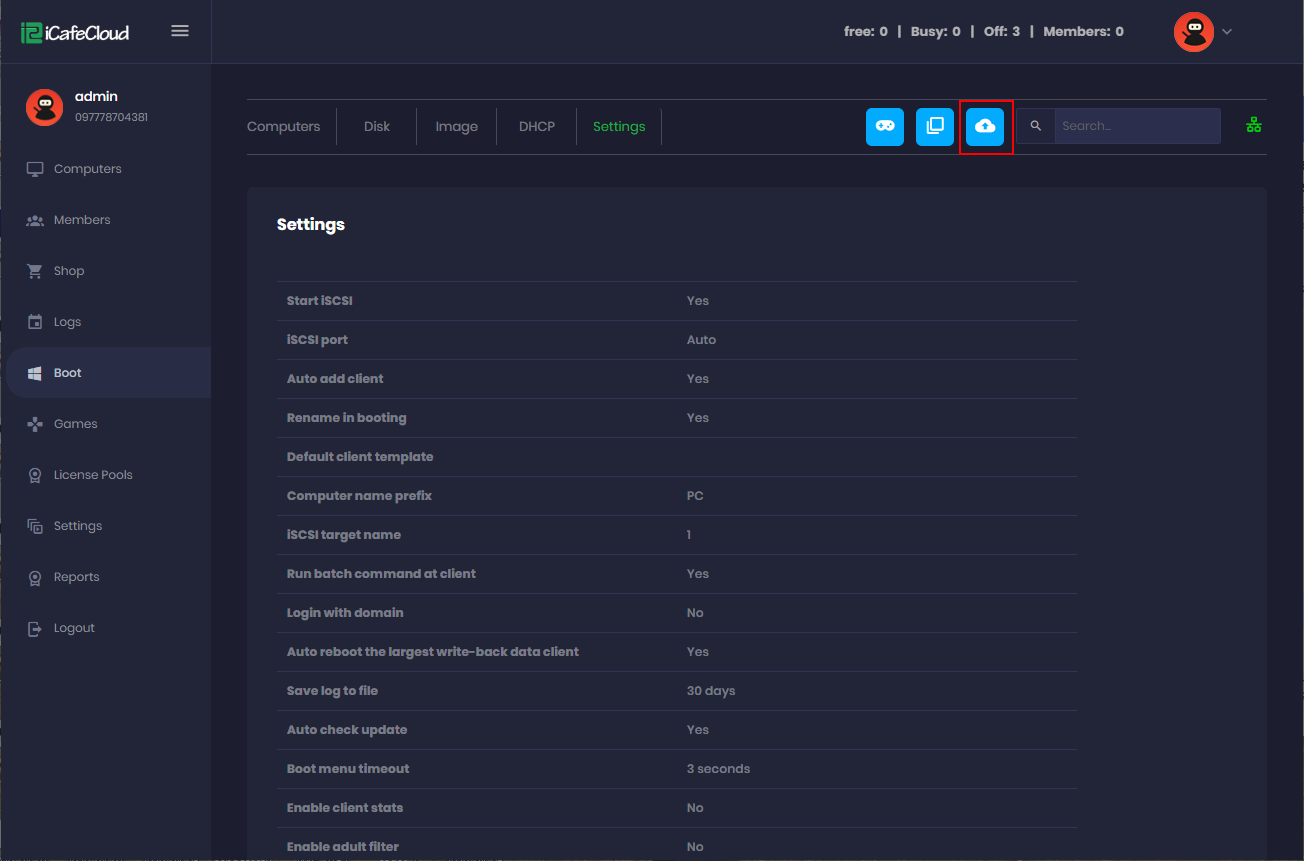Click the copy image toolbar icon
Screen dimensions: 1304x861
pos(934,126)
